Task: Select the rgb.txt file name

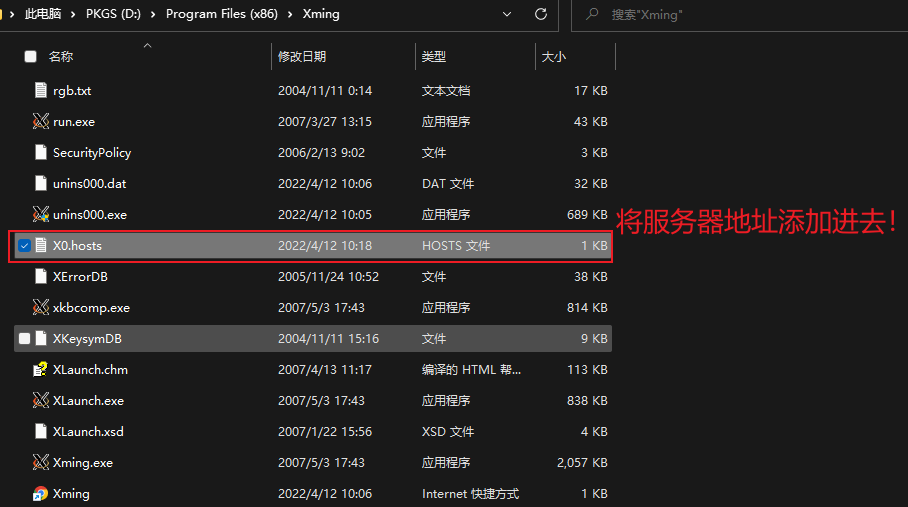Action: coord(72,90)
